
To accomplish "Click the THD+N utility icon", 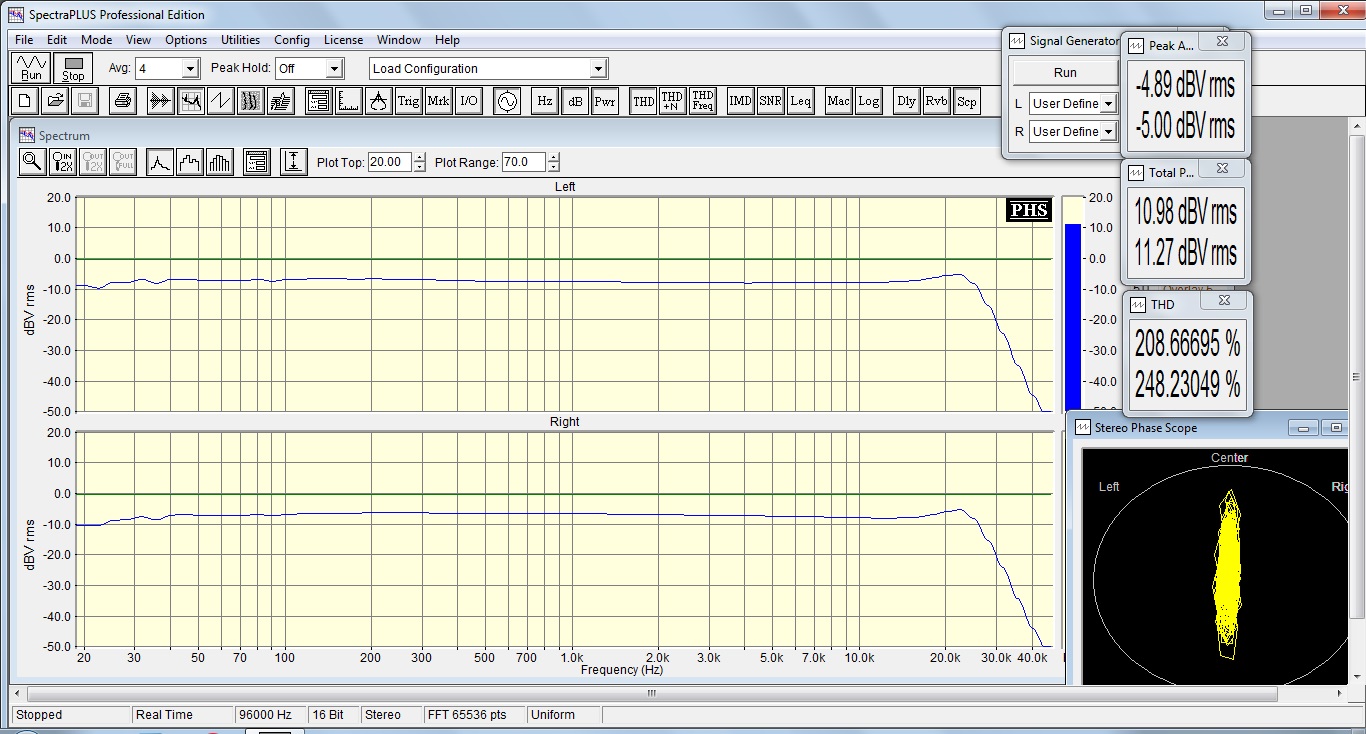I will tap(673, 101).
